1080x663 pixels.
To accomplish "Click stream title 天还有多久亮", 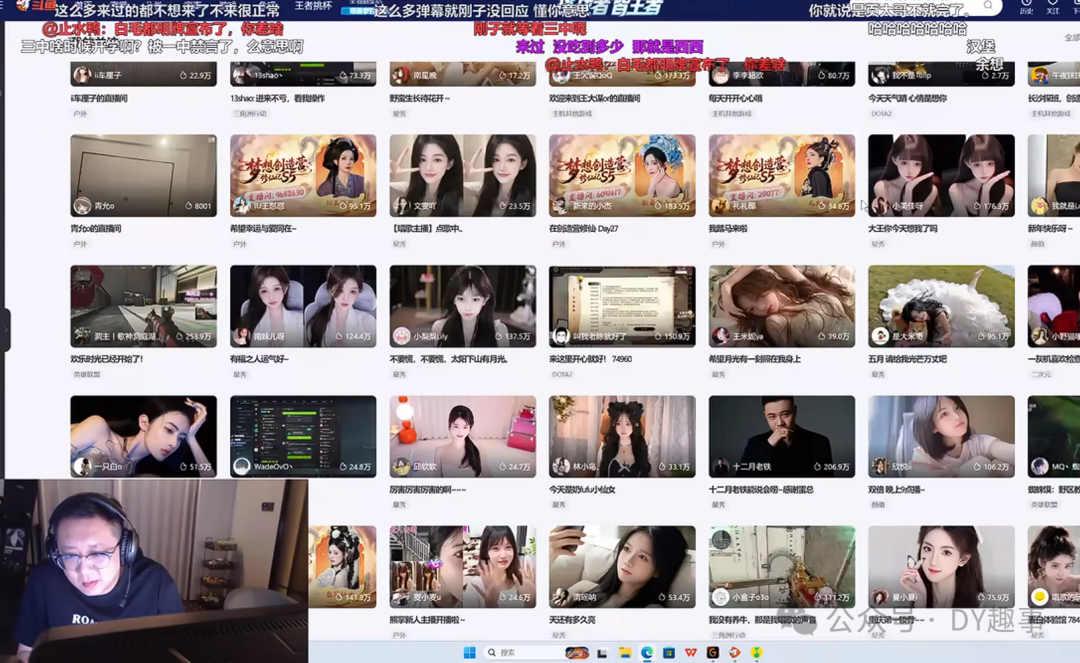I will coord(572,620).
